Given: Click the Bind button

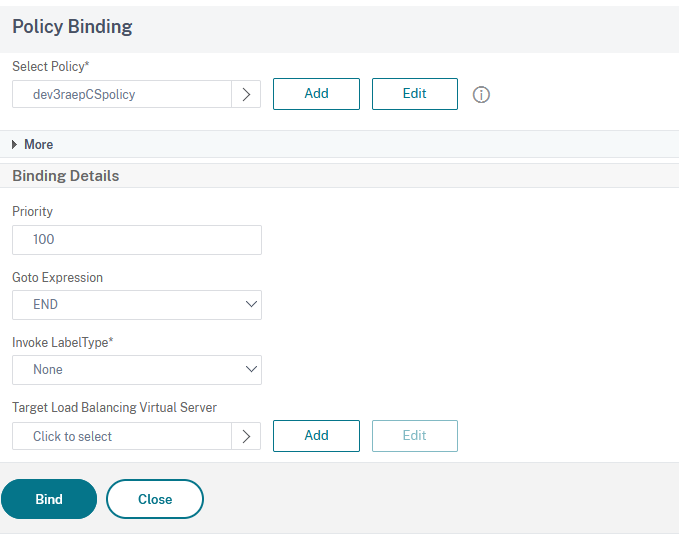Looking at the screenshot, I should (x=49, y=499).
